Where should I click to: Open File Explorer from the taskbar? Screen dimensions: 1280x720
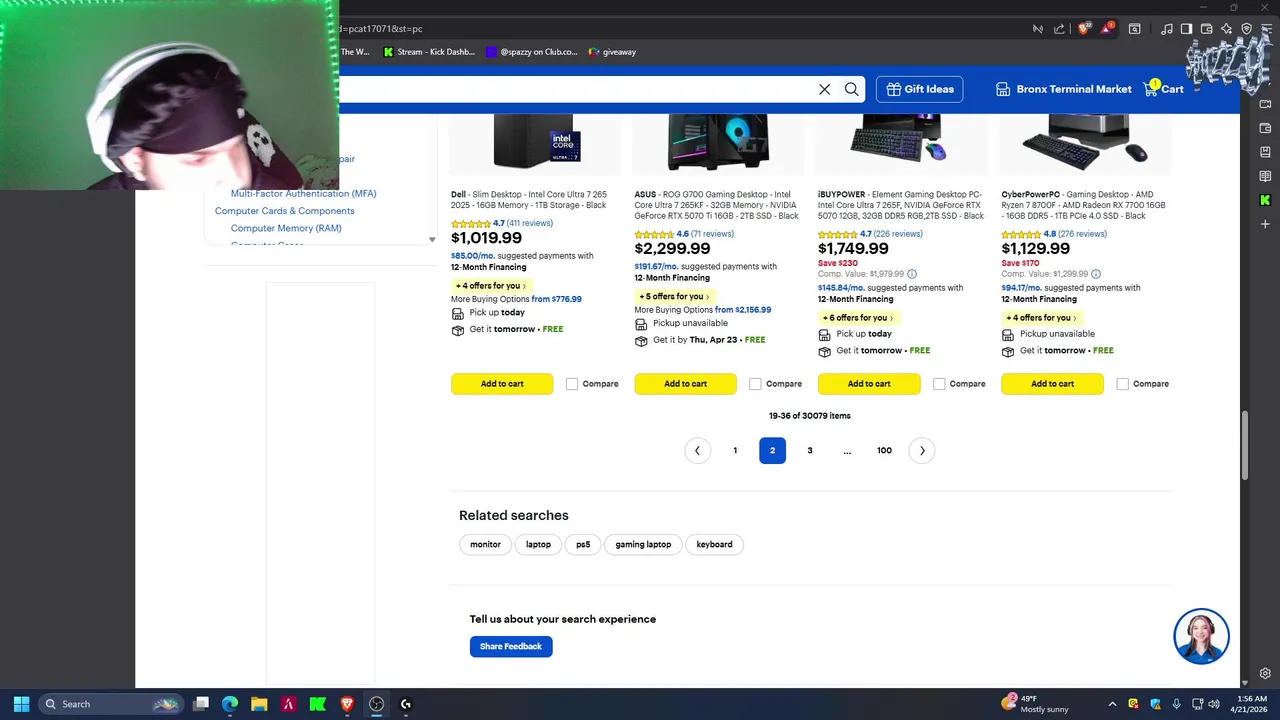[x=259, y=704]
